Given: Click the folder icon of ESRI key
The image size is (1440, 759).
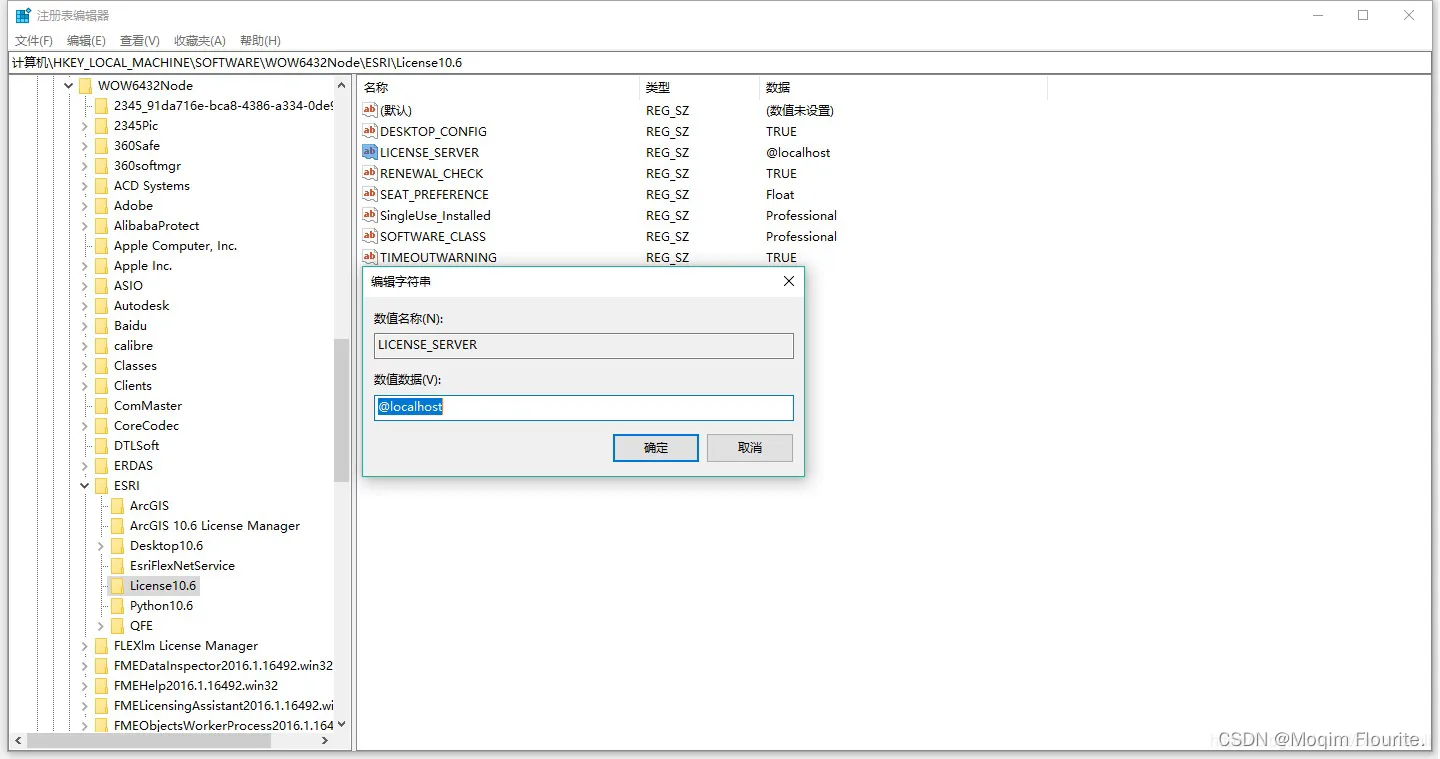Looking at the screenshot, I should 101,485.
